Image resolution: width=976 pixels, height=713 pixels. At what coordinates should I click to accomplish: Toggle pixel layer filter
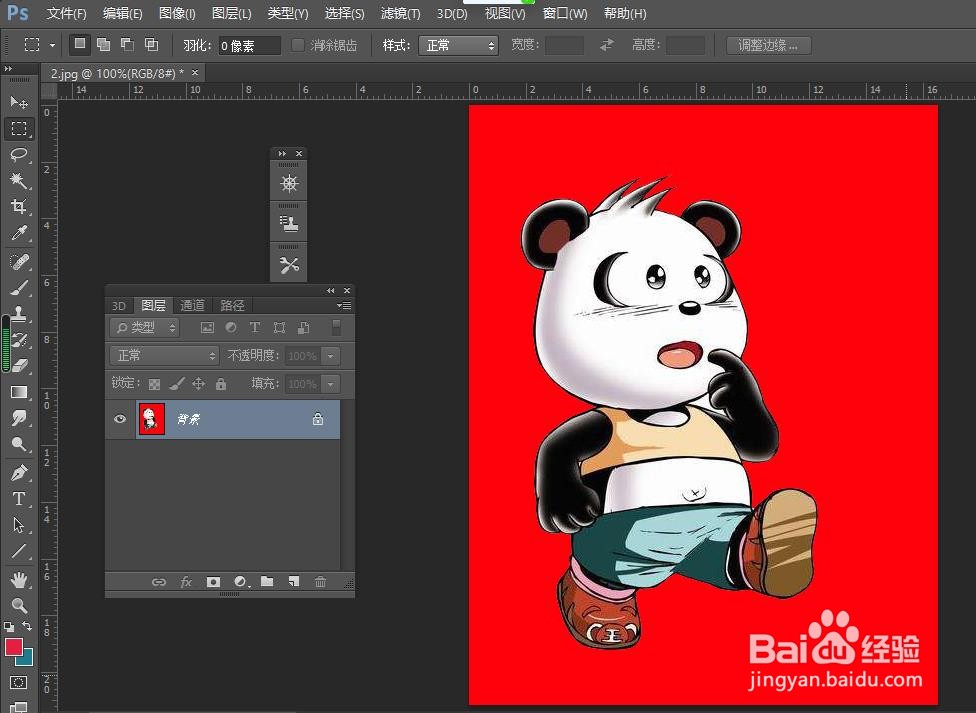click(x=207, y=328)
